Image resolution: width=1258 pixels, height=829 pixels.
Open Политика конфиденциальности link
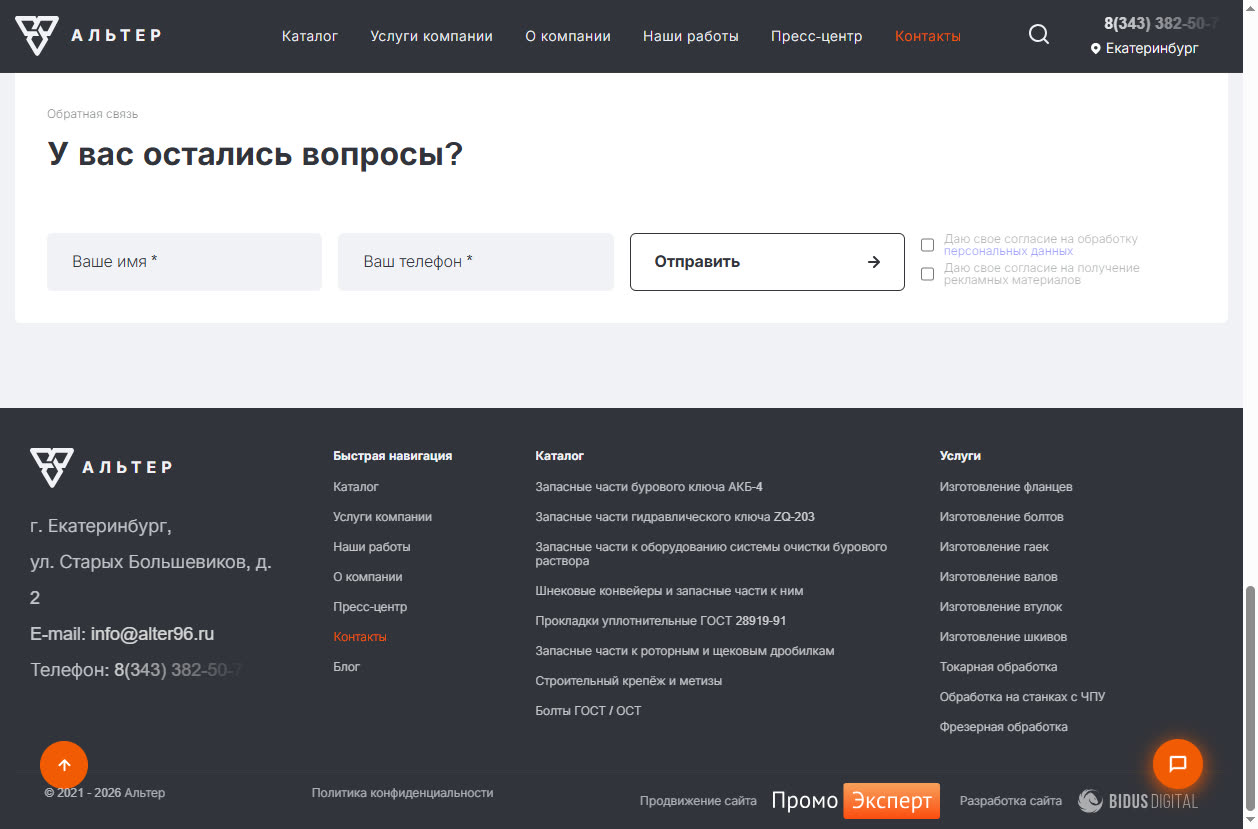click(402, 793)
